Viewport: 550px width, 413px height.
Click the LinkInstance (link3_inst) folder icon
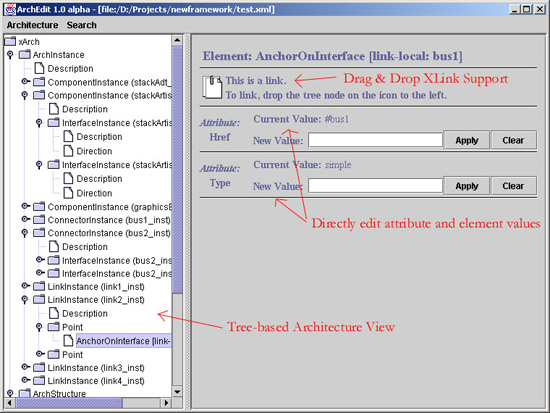click(x=39, y=367)
